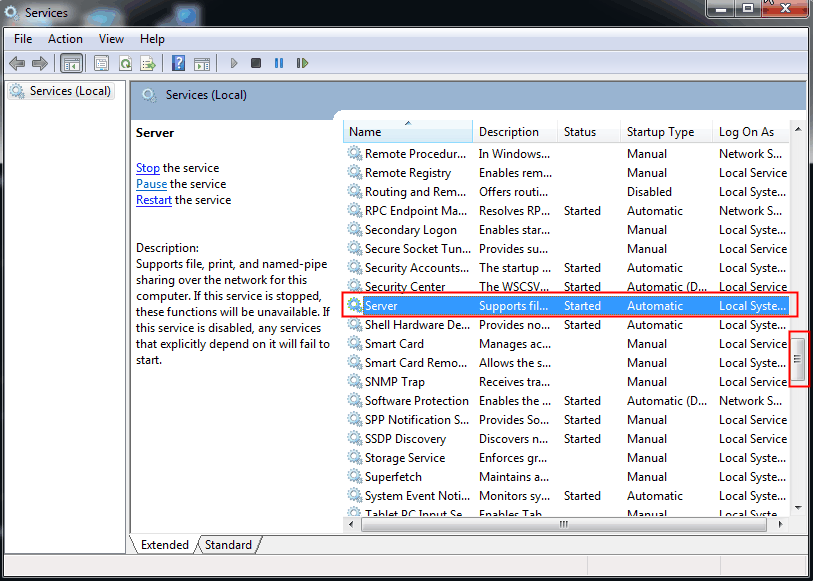Image resolution: width=813 pixels, height=581 pixels.
Task: Select the System Event Noti... service row
Action: (566, 495)
